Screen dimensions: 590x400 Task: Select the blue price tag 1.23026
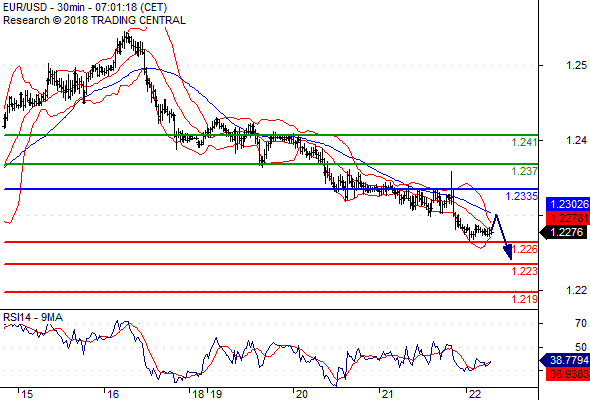point(568,204)
